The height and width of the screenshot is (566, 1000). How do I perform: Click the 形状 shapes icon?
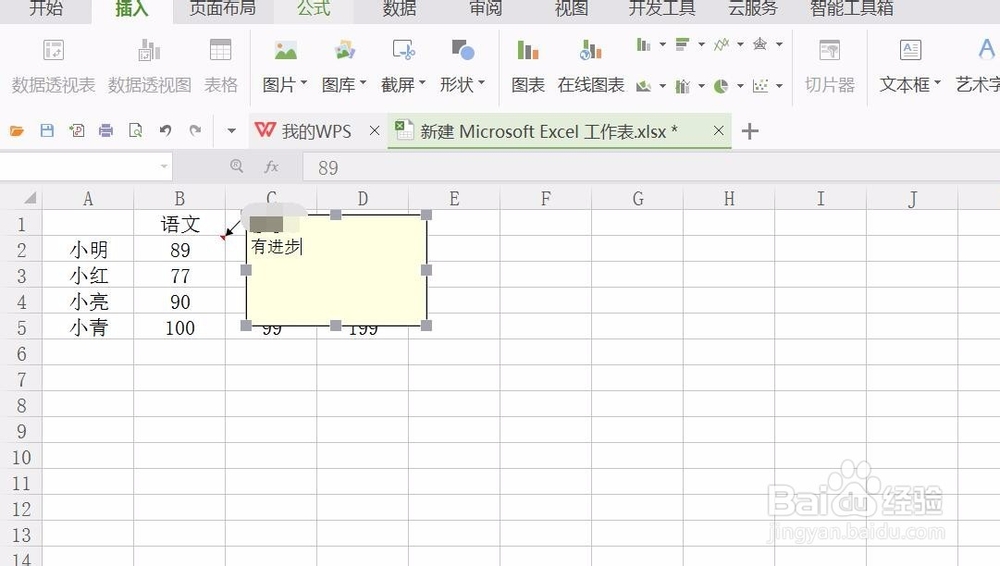pyautogui.click(x=462, y=51)
